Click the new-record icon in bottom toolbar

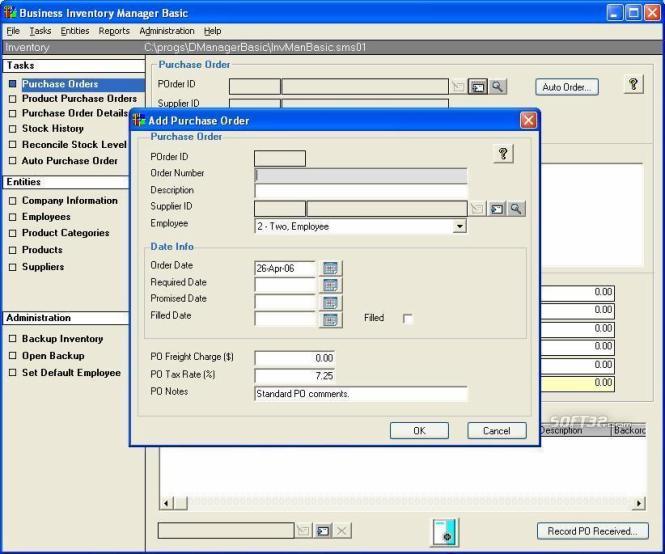pyautogui.click(x=303, y=531)
